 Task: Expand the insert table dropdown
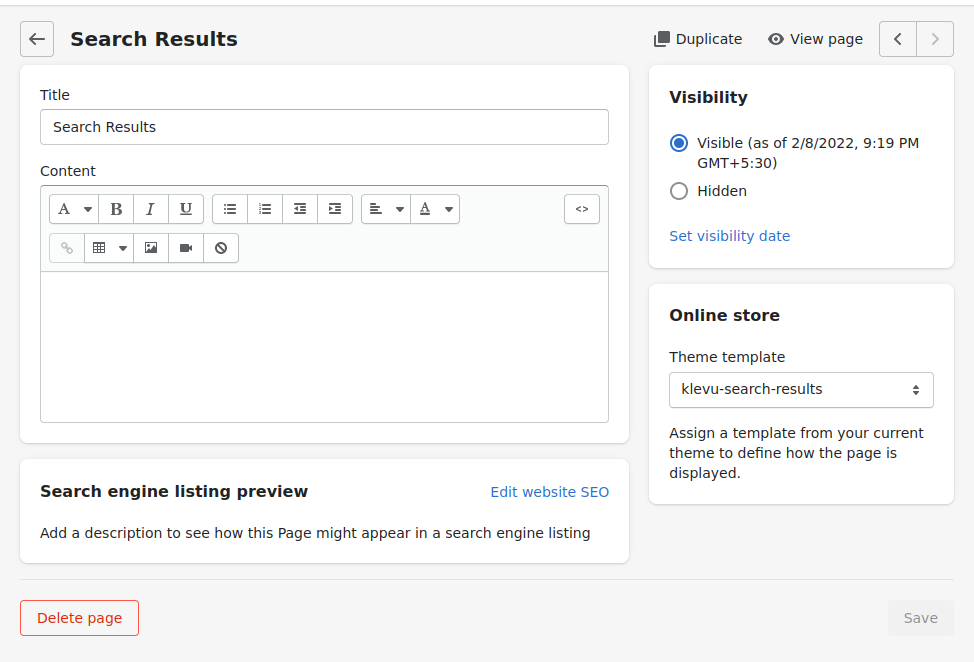tap(109, 248)
